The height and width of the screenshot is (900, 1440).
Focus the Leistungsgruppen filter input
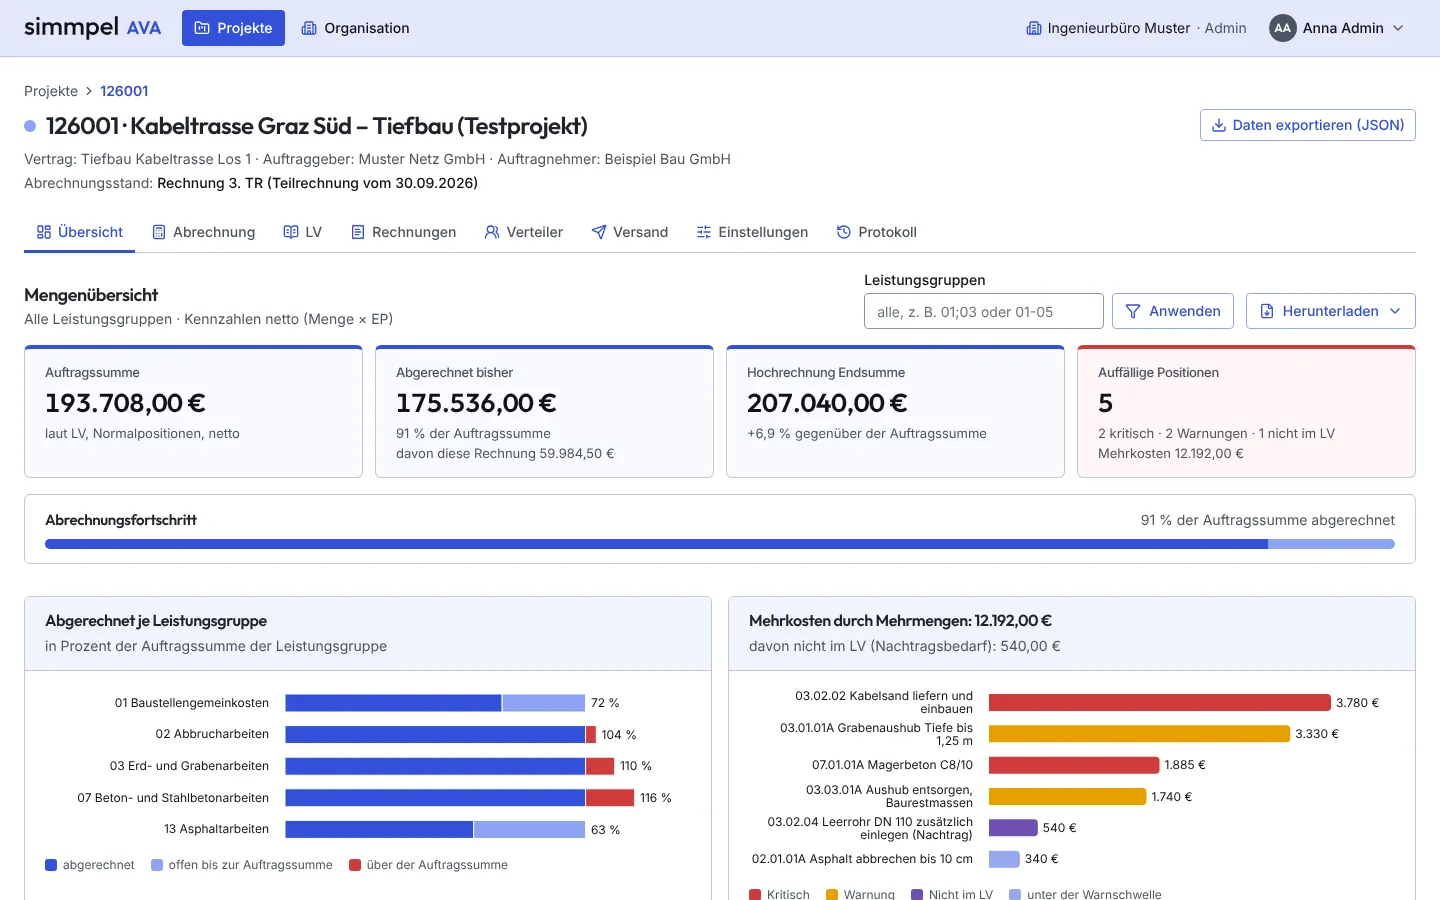pos(983,311)
